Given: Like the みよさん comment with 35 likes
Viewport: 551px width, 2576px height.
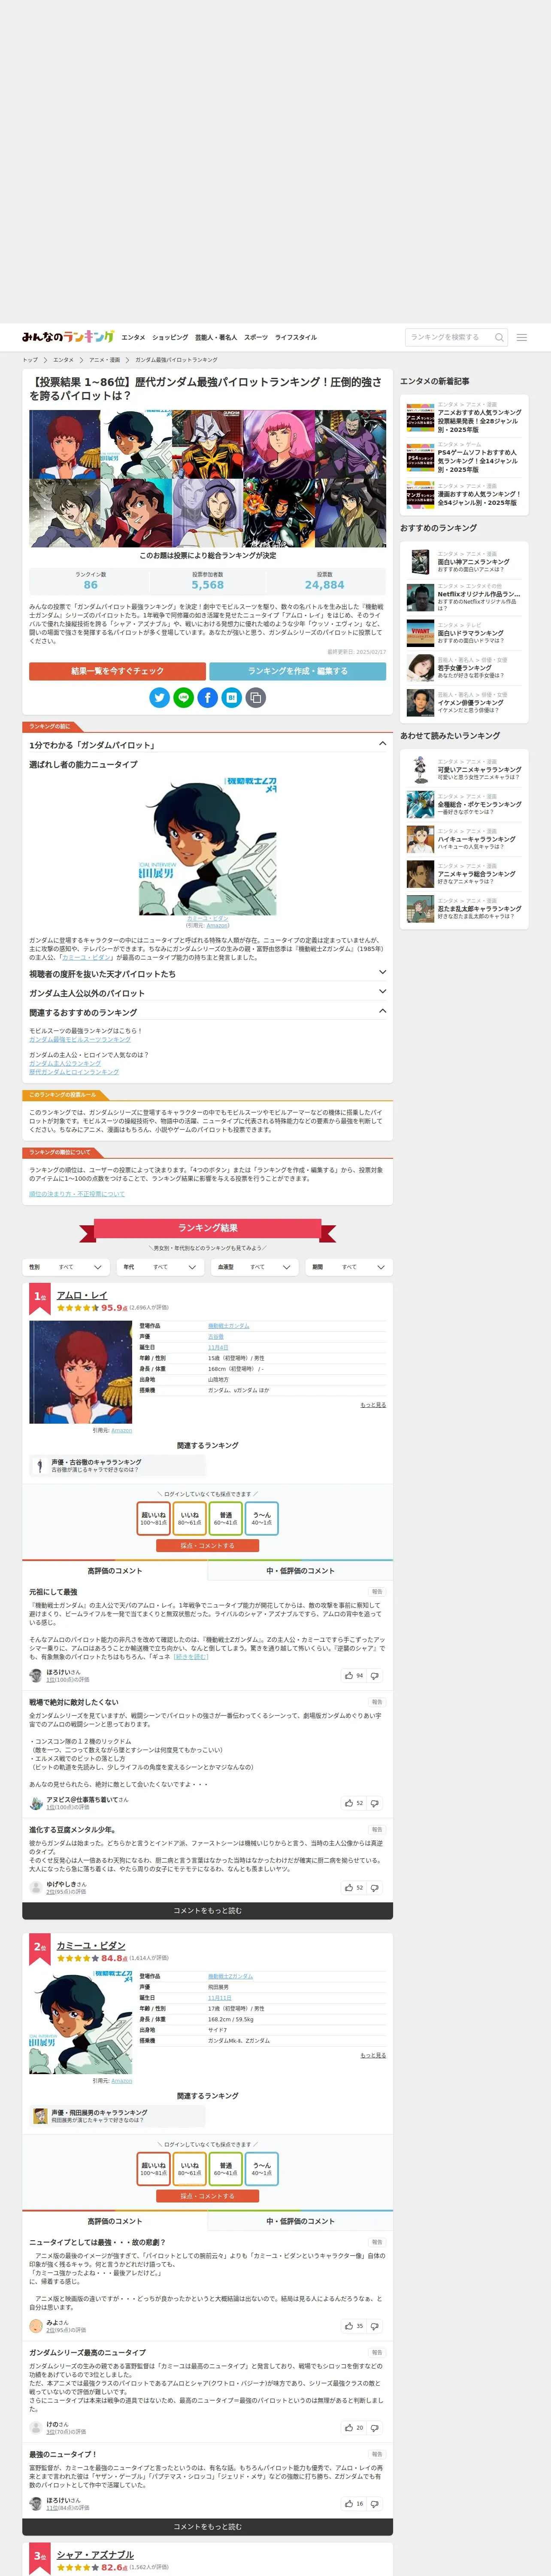Looking at the screenshot, I should pyautogui.click(x=354, y=2326).
